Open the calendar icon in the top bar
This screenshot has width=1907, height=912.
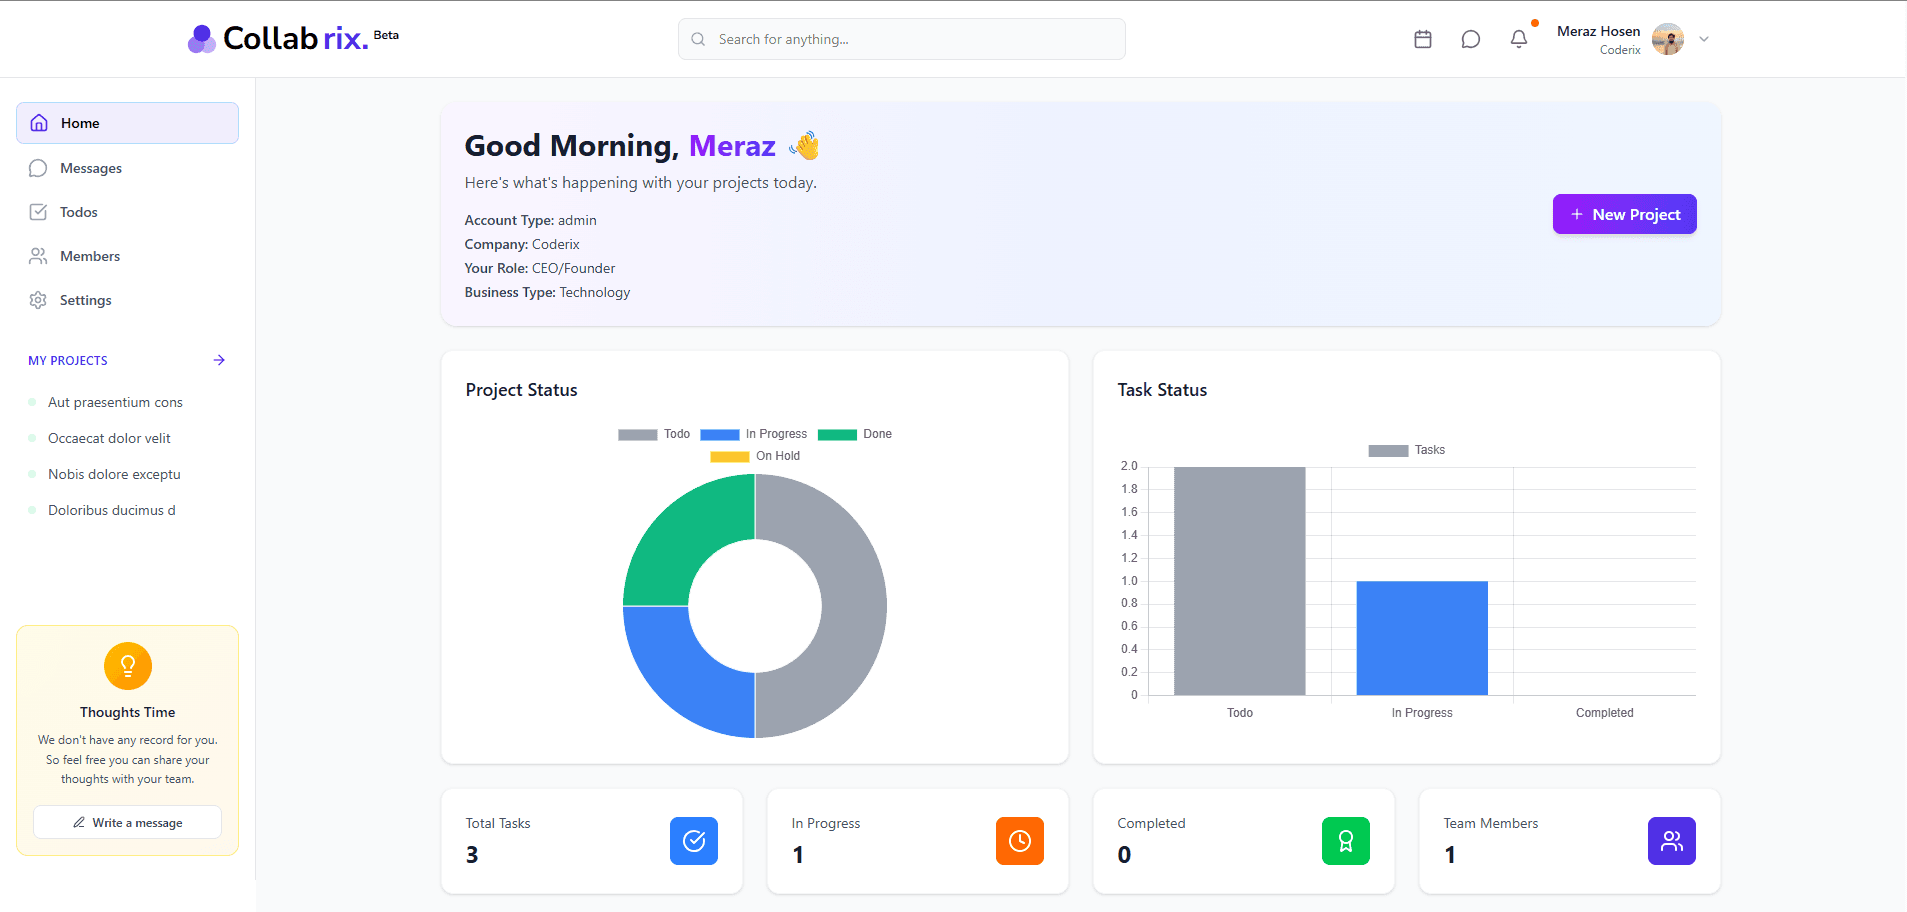click(x=1423, y=38)
